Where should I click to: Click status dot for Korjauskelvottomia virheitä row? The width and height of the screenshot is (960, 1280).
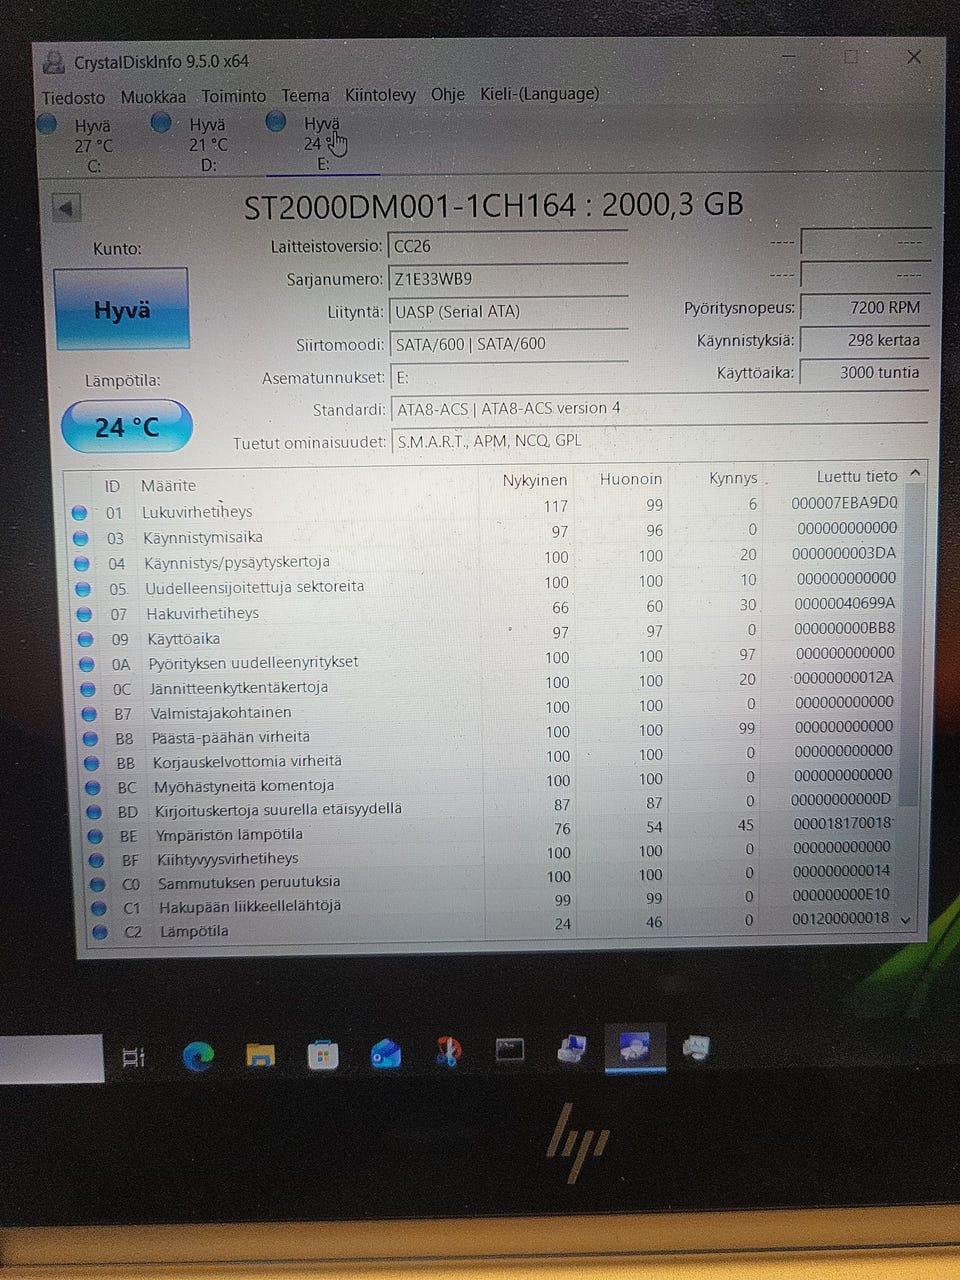coord(92,763)
